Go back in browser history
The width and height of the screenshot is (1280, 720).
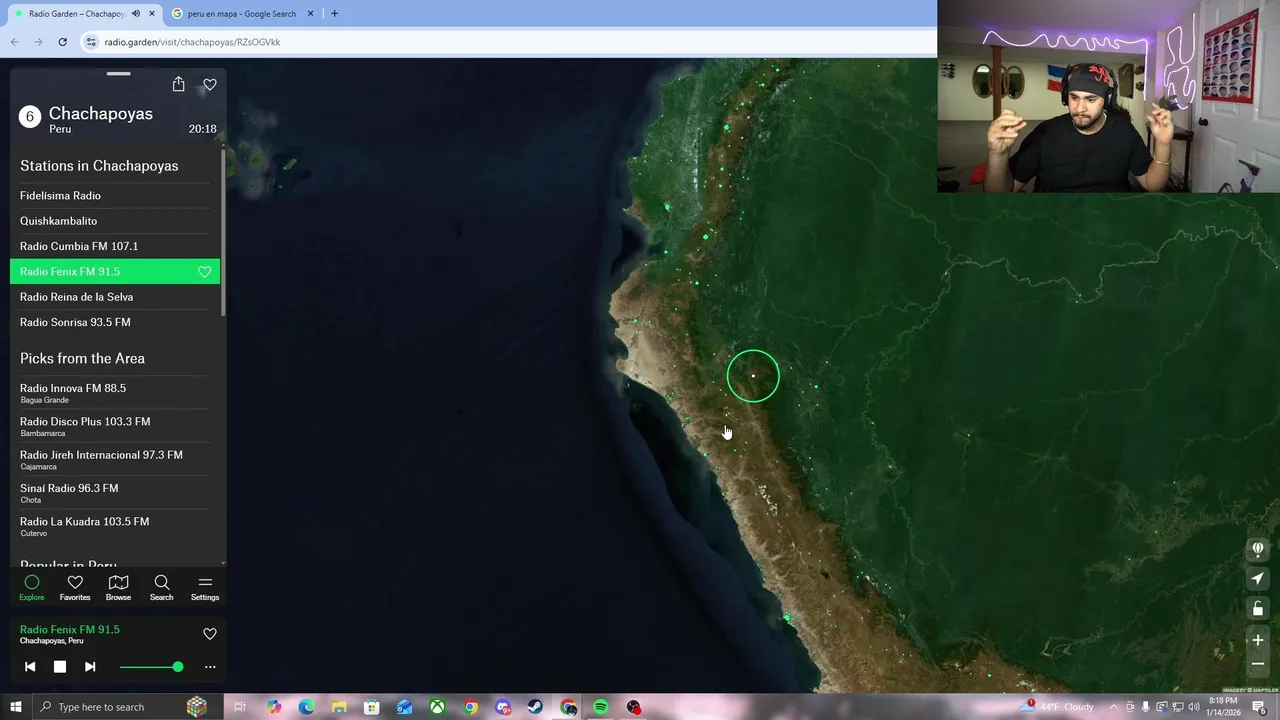tap(15, 42)
